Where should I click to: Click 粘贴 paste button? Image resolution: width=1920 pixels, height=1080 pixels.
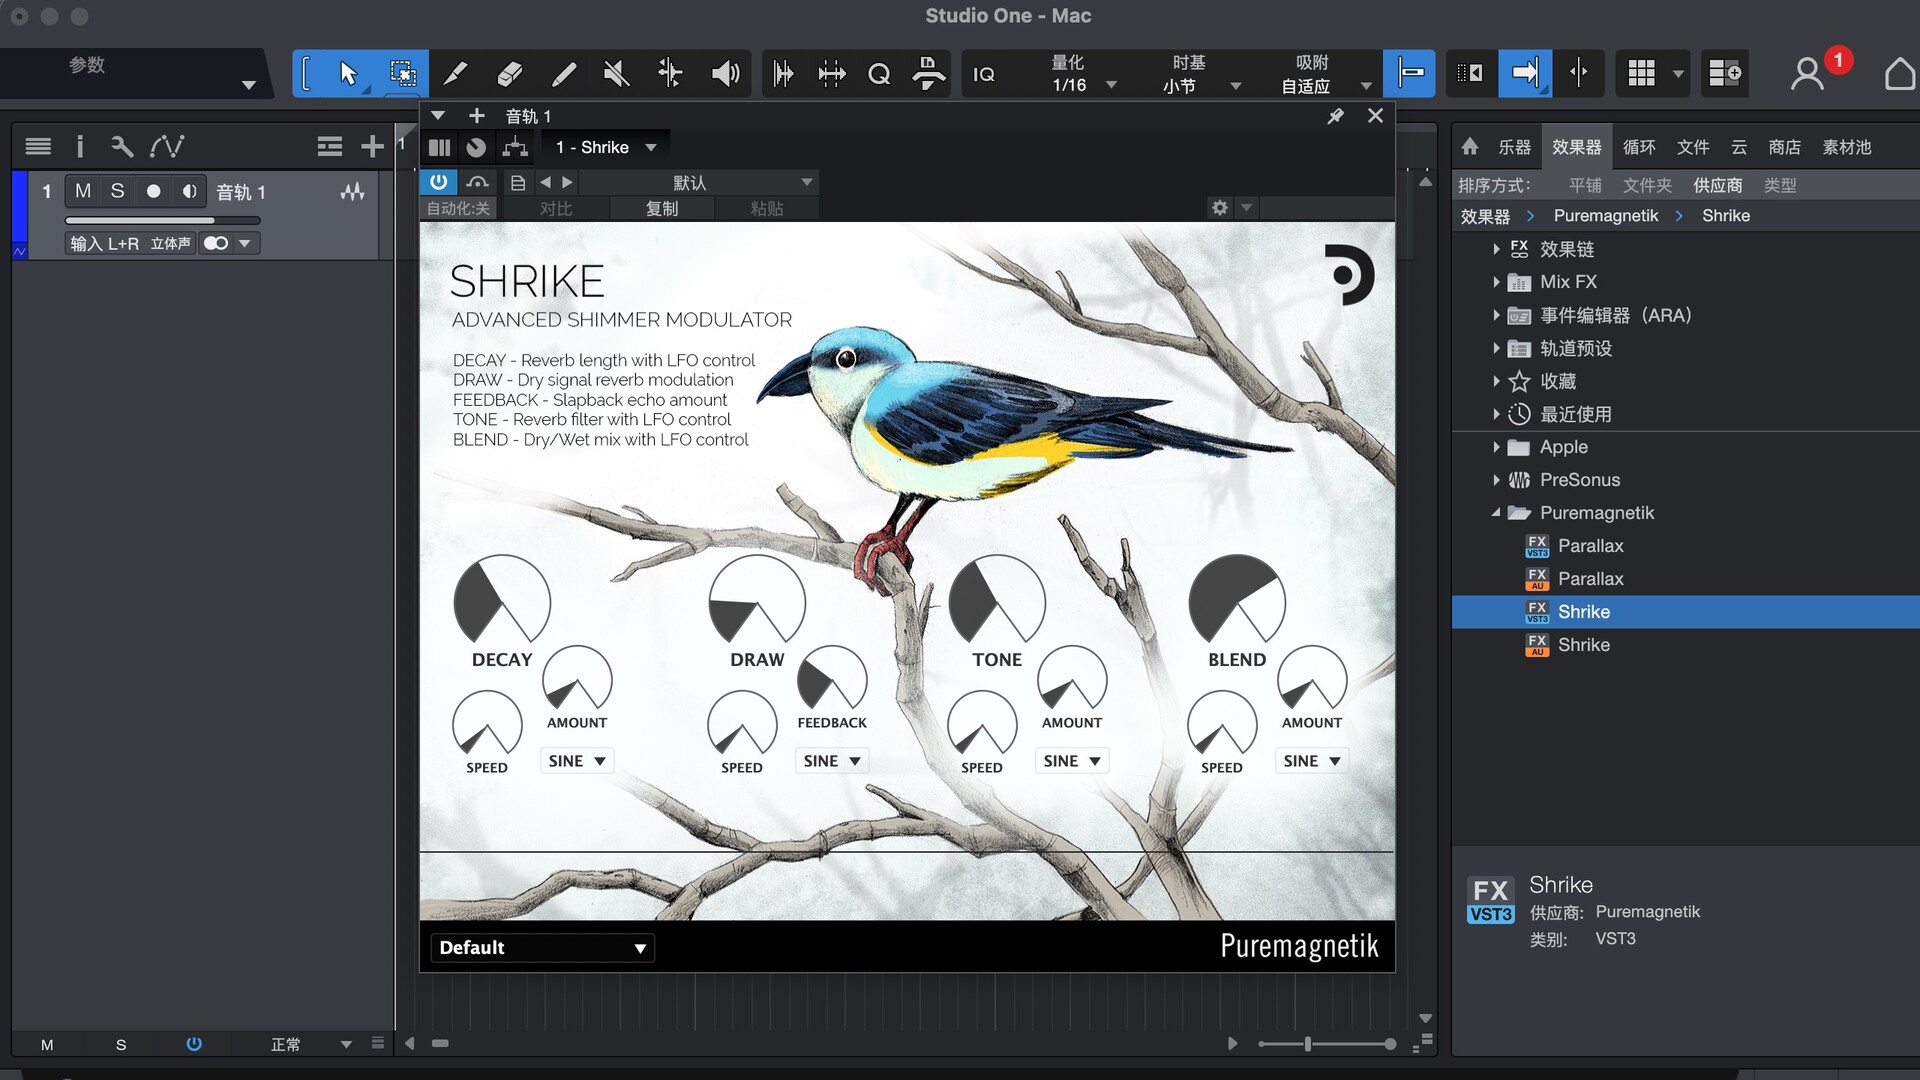pos(767,208)
